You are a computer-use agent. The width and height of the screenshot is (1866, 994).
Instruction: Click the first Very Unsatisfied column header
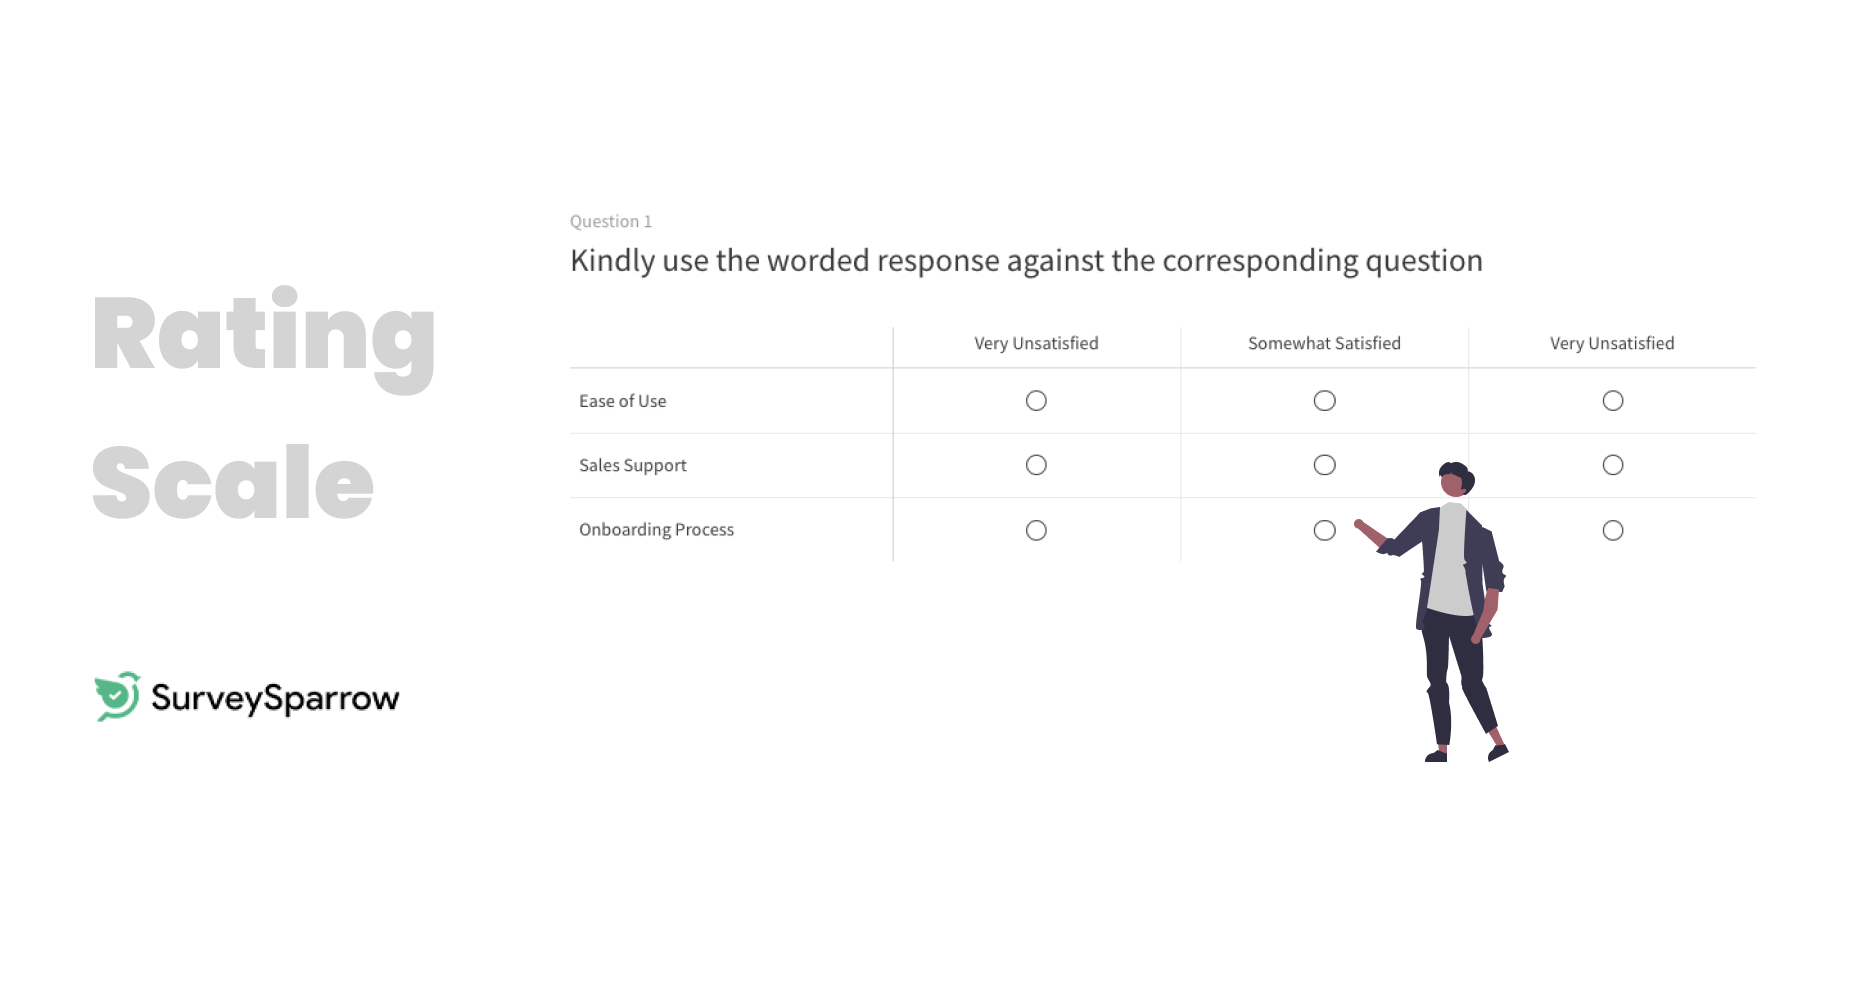pos(1036,343)
